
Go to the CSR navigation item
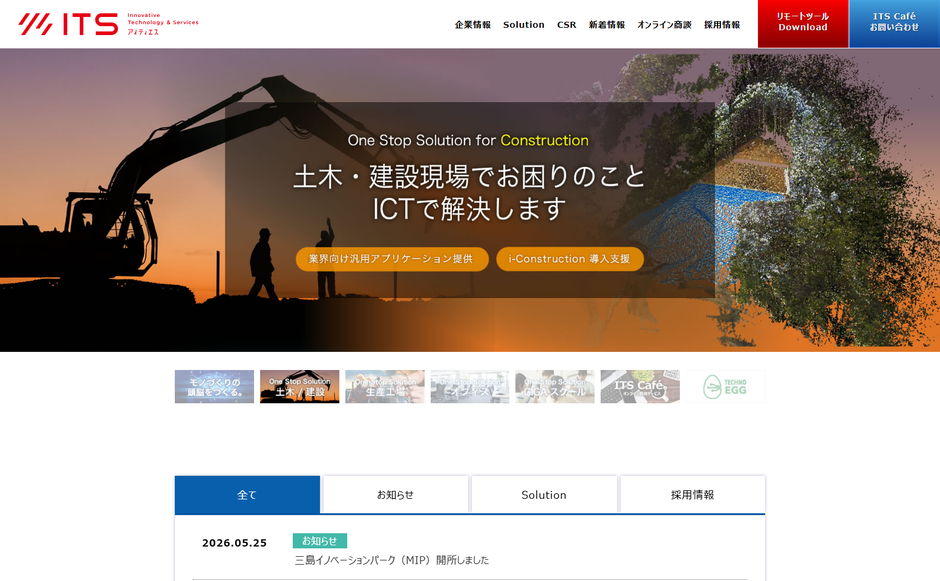click(x=567, y=25)
